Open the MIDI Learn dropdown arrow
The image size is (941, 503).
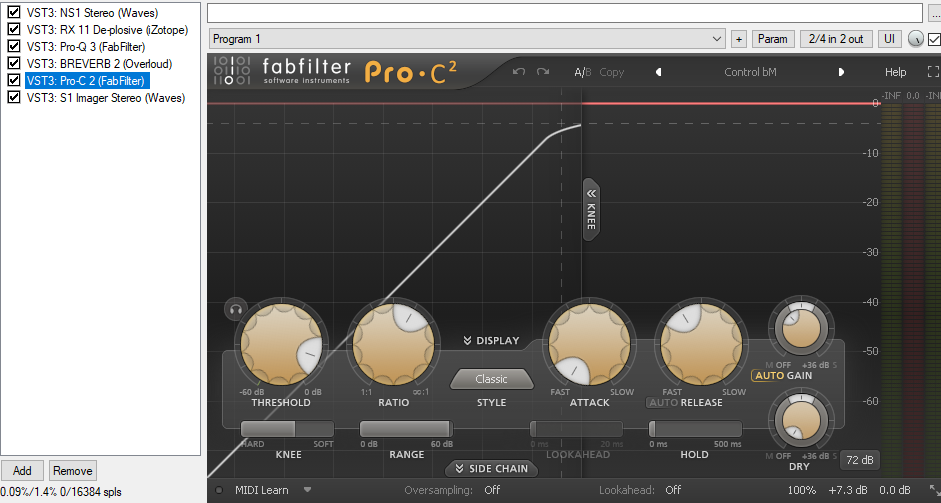tap(307, 490)
